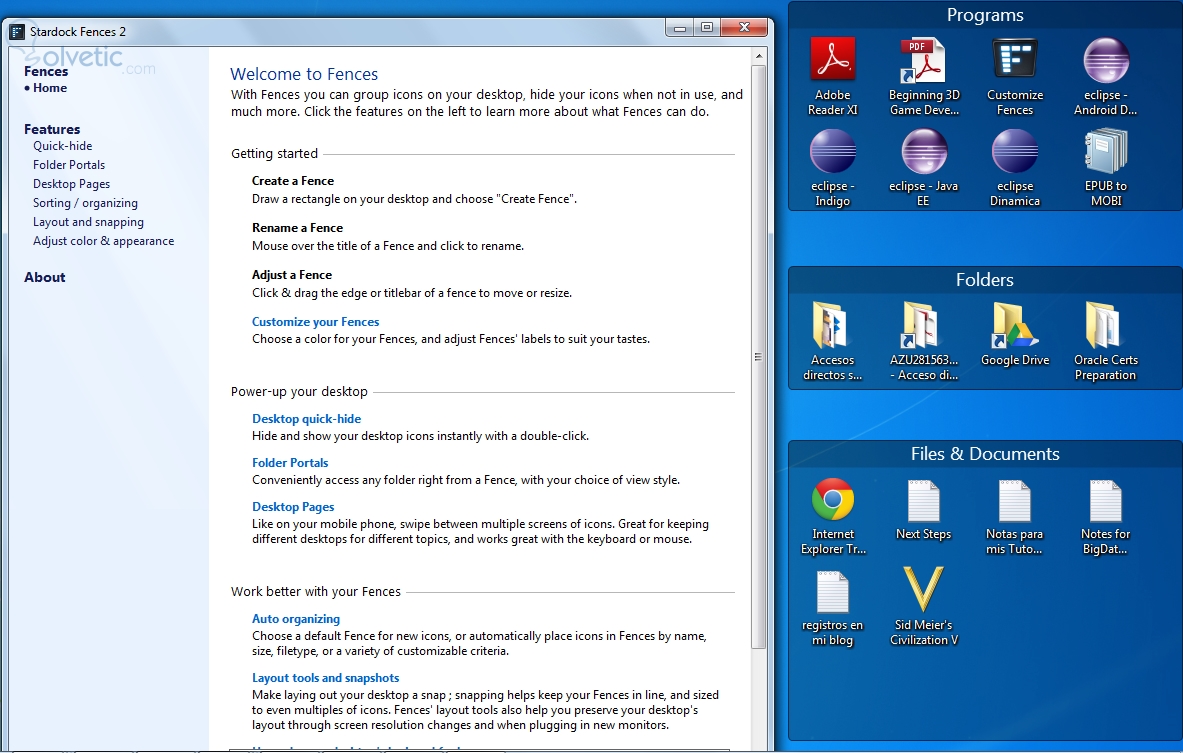Follow the Folder Portals link in content
Screen dimensions: 1183x753
(290, 463)
